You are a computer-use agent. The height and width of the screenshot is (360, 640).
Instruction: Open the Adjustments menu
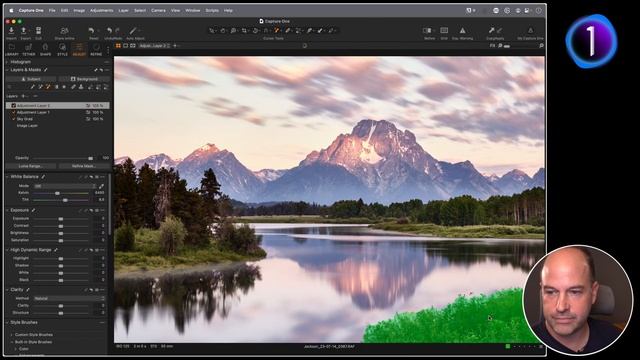point(101,10)
